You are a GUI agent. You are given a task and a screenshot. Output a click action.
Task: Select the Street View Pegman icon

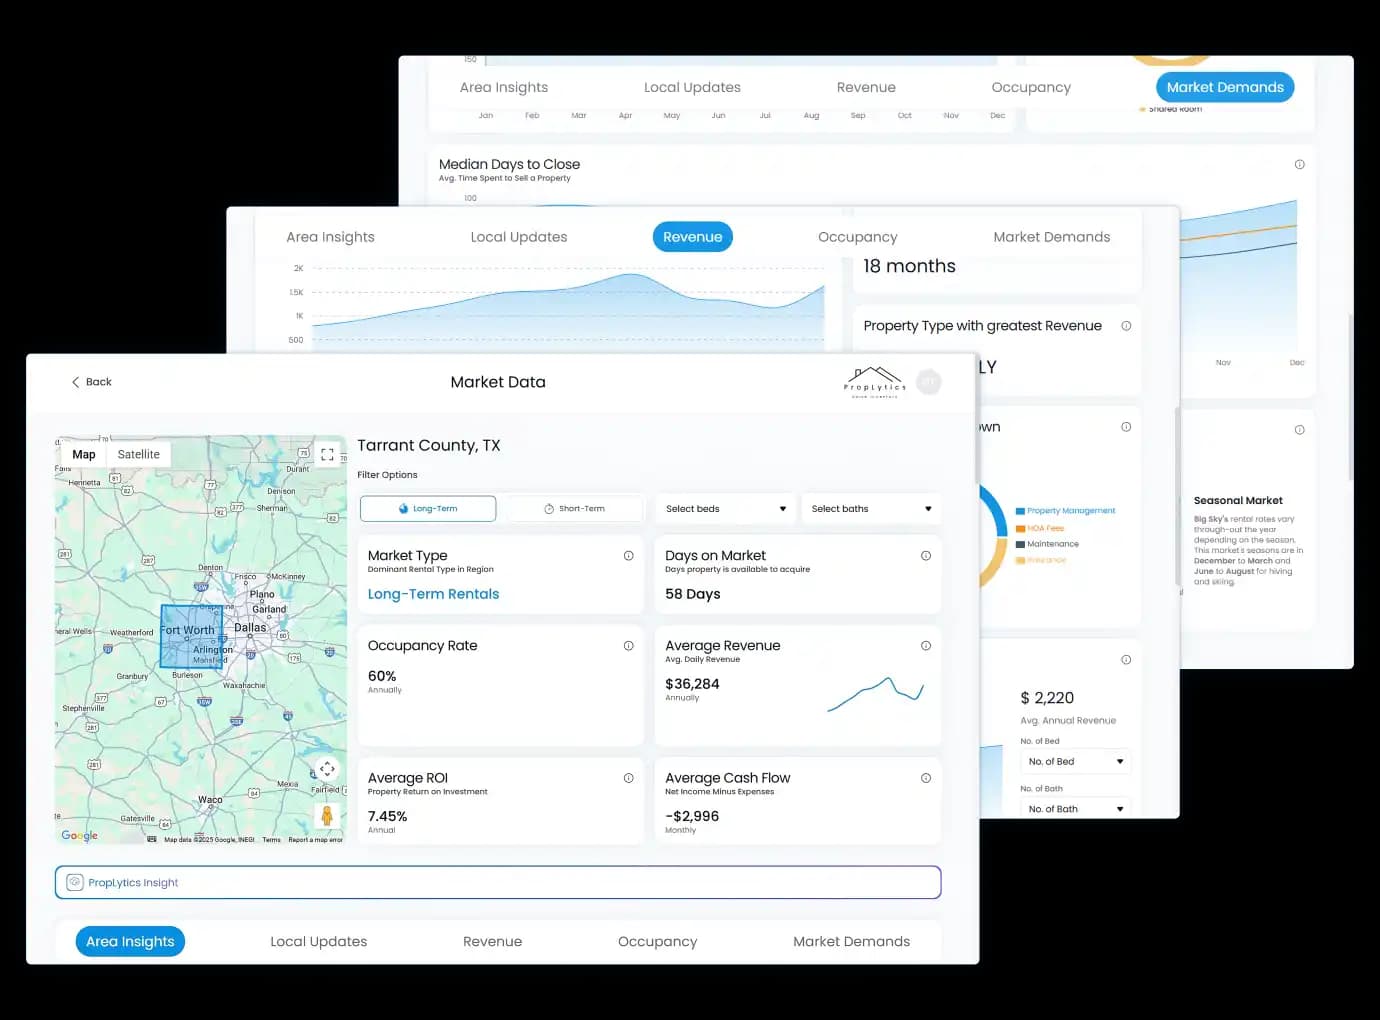pyautogui.click(x=327, y=815)
